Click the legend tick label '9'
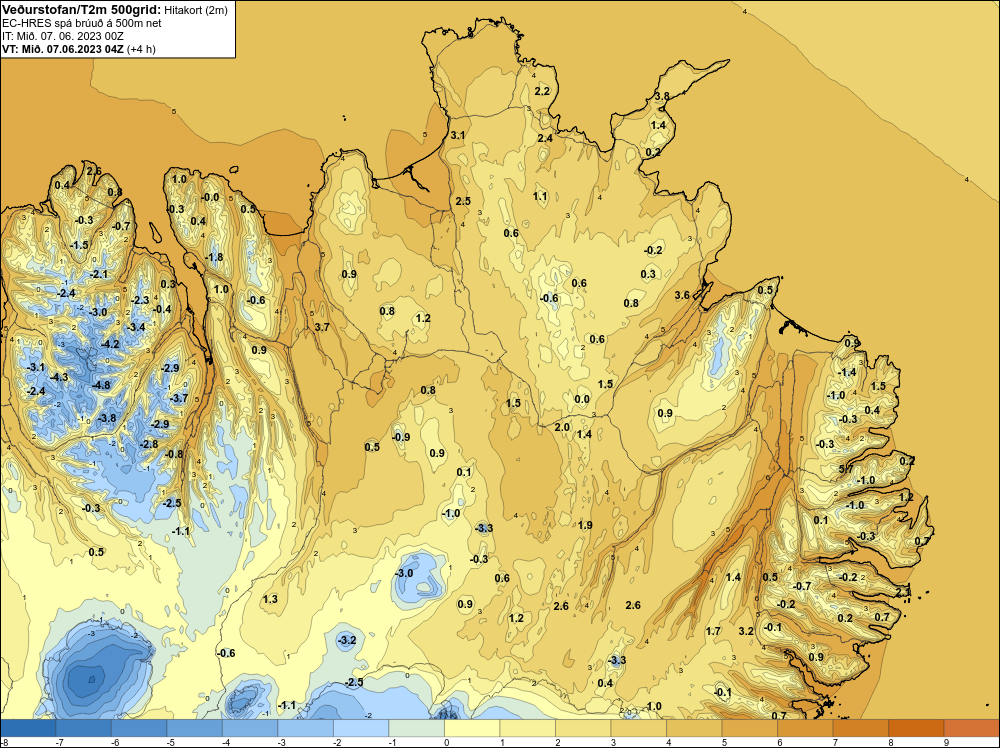 coord(946,742)
